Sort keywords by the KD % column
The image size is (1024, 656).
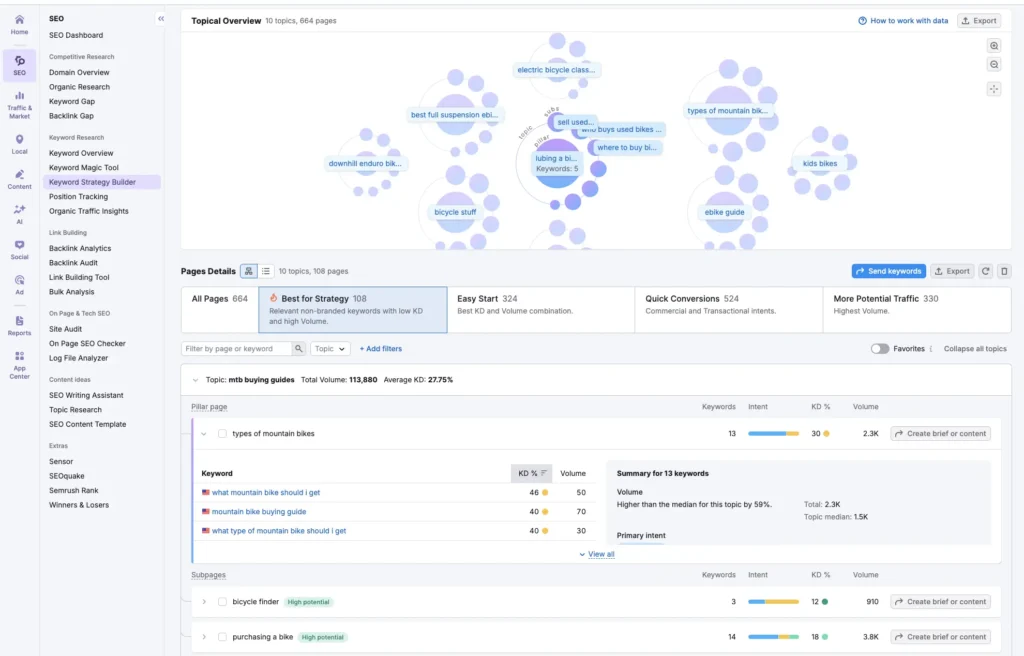tap(529, 472)
